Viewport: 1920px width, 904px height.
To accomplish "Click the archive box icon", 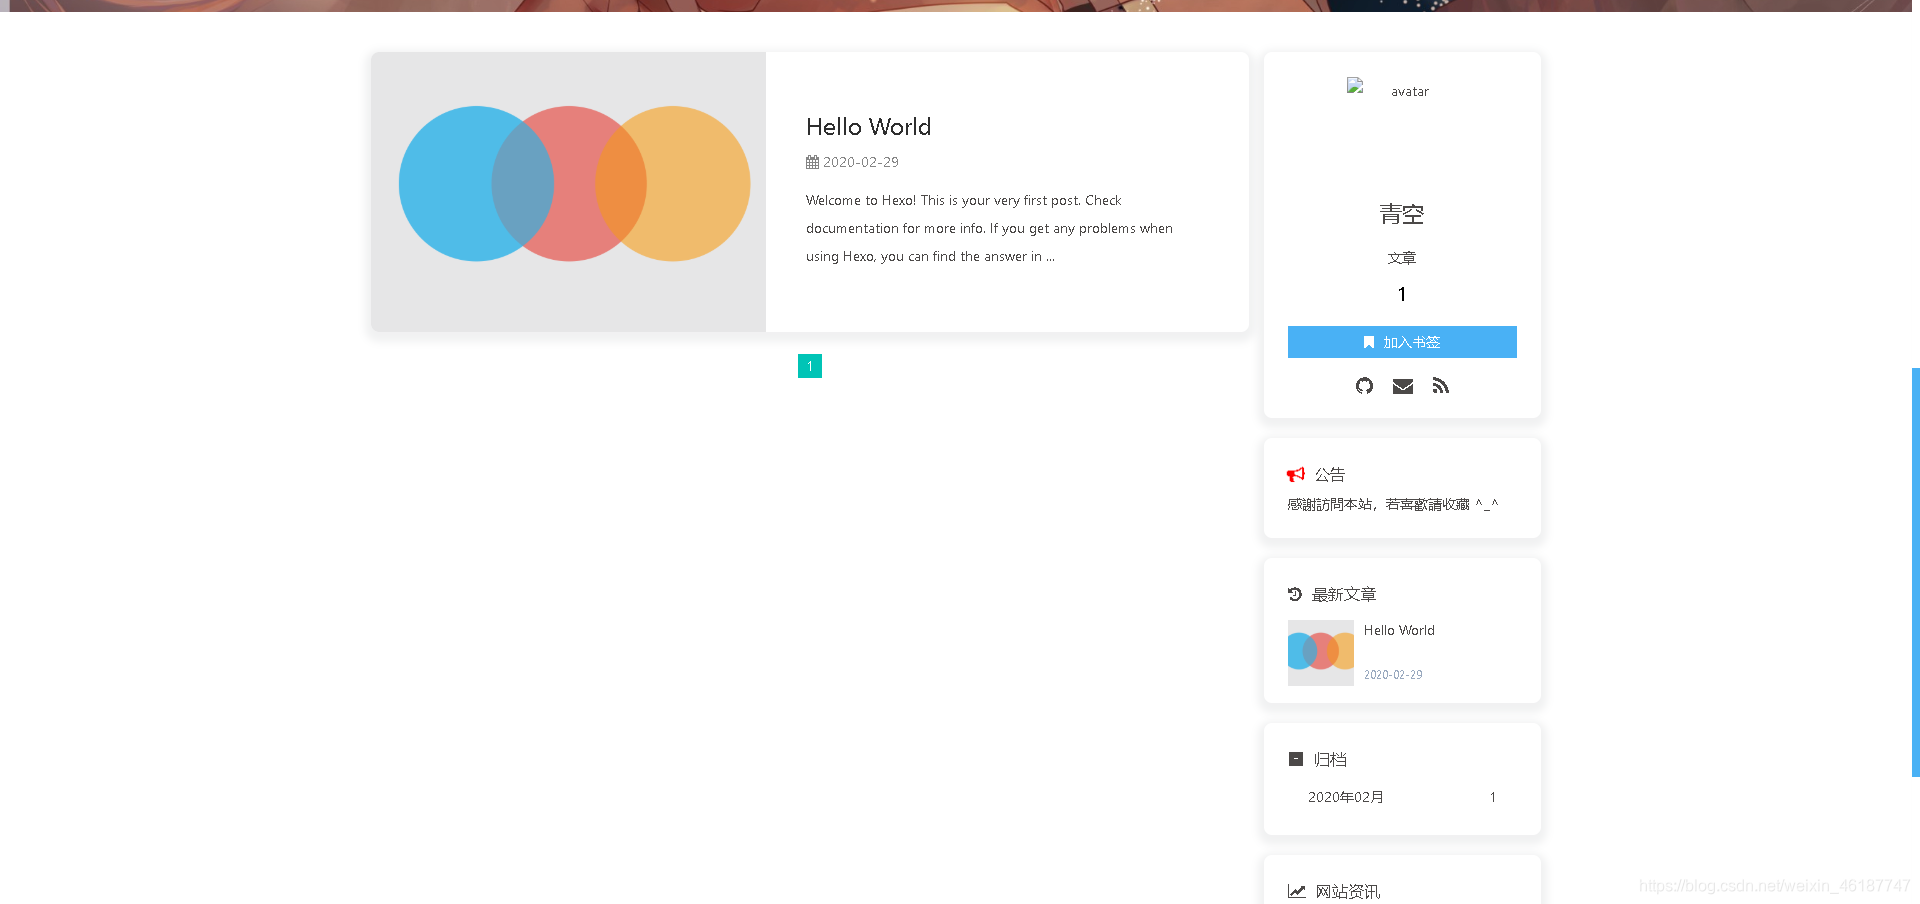I will tap(1296, 759).
